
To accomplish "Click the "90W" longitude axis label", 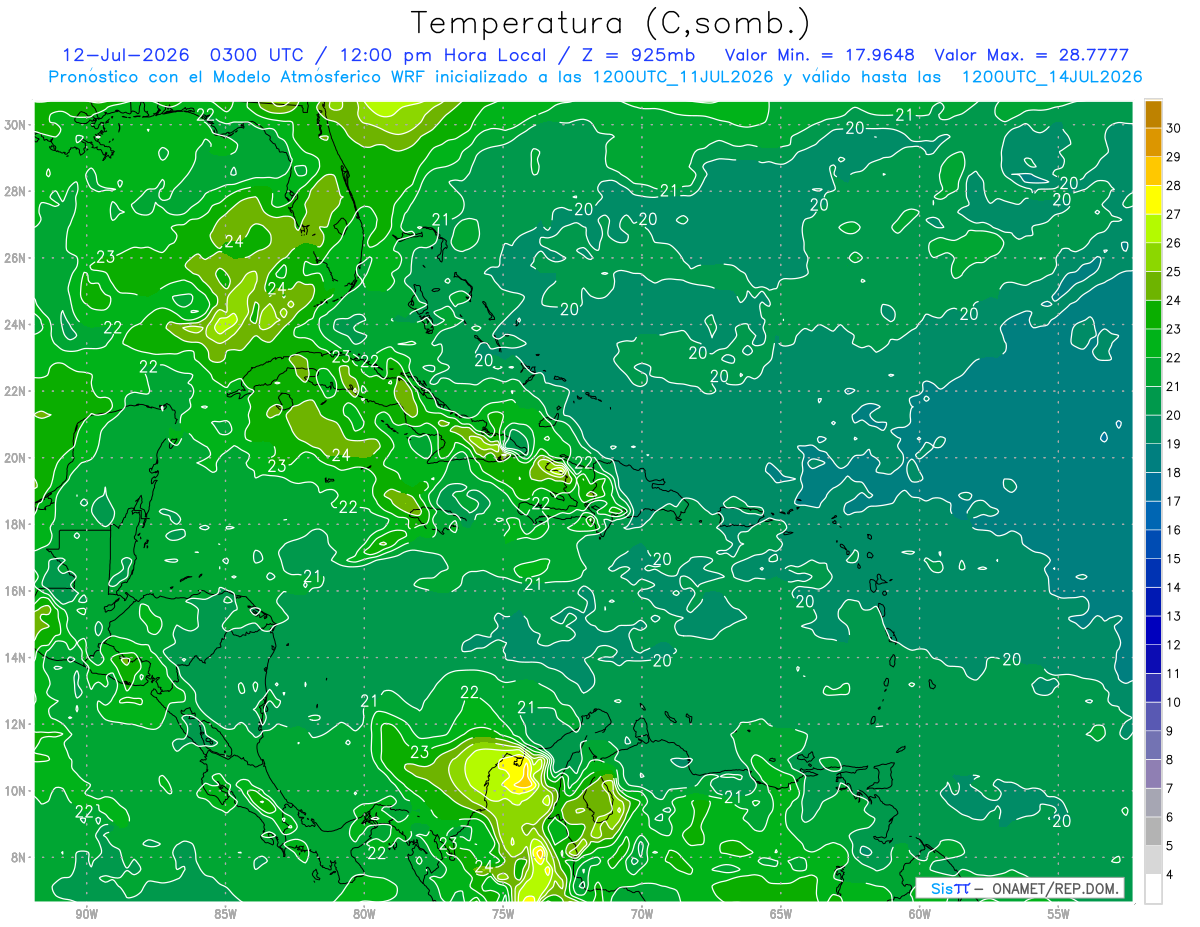I will pos(87,914).
